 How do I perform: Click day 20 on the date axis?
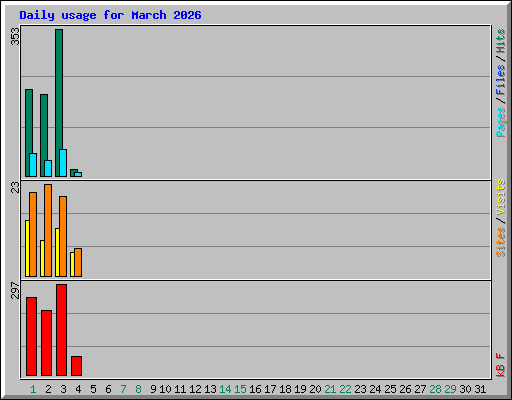click(x=315, y=389)
